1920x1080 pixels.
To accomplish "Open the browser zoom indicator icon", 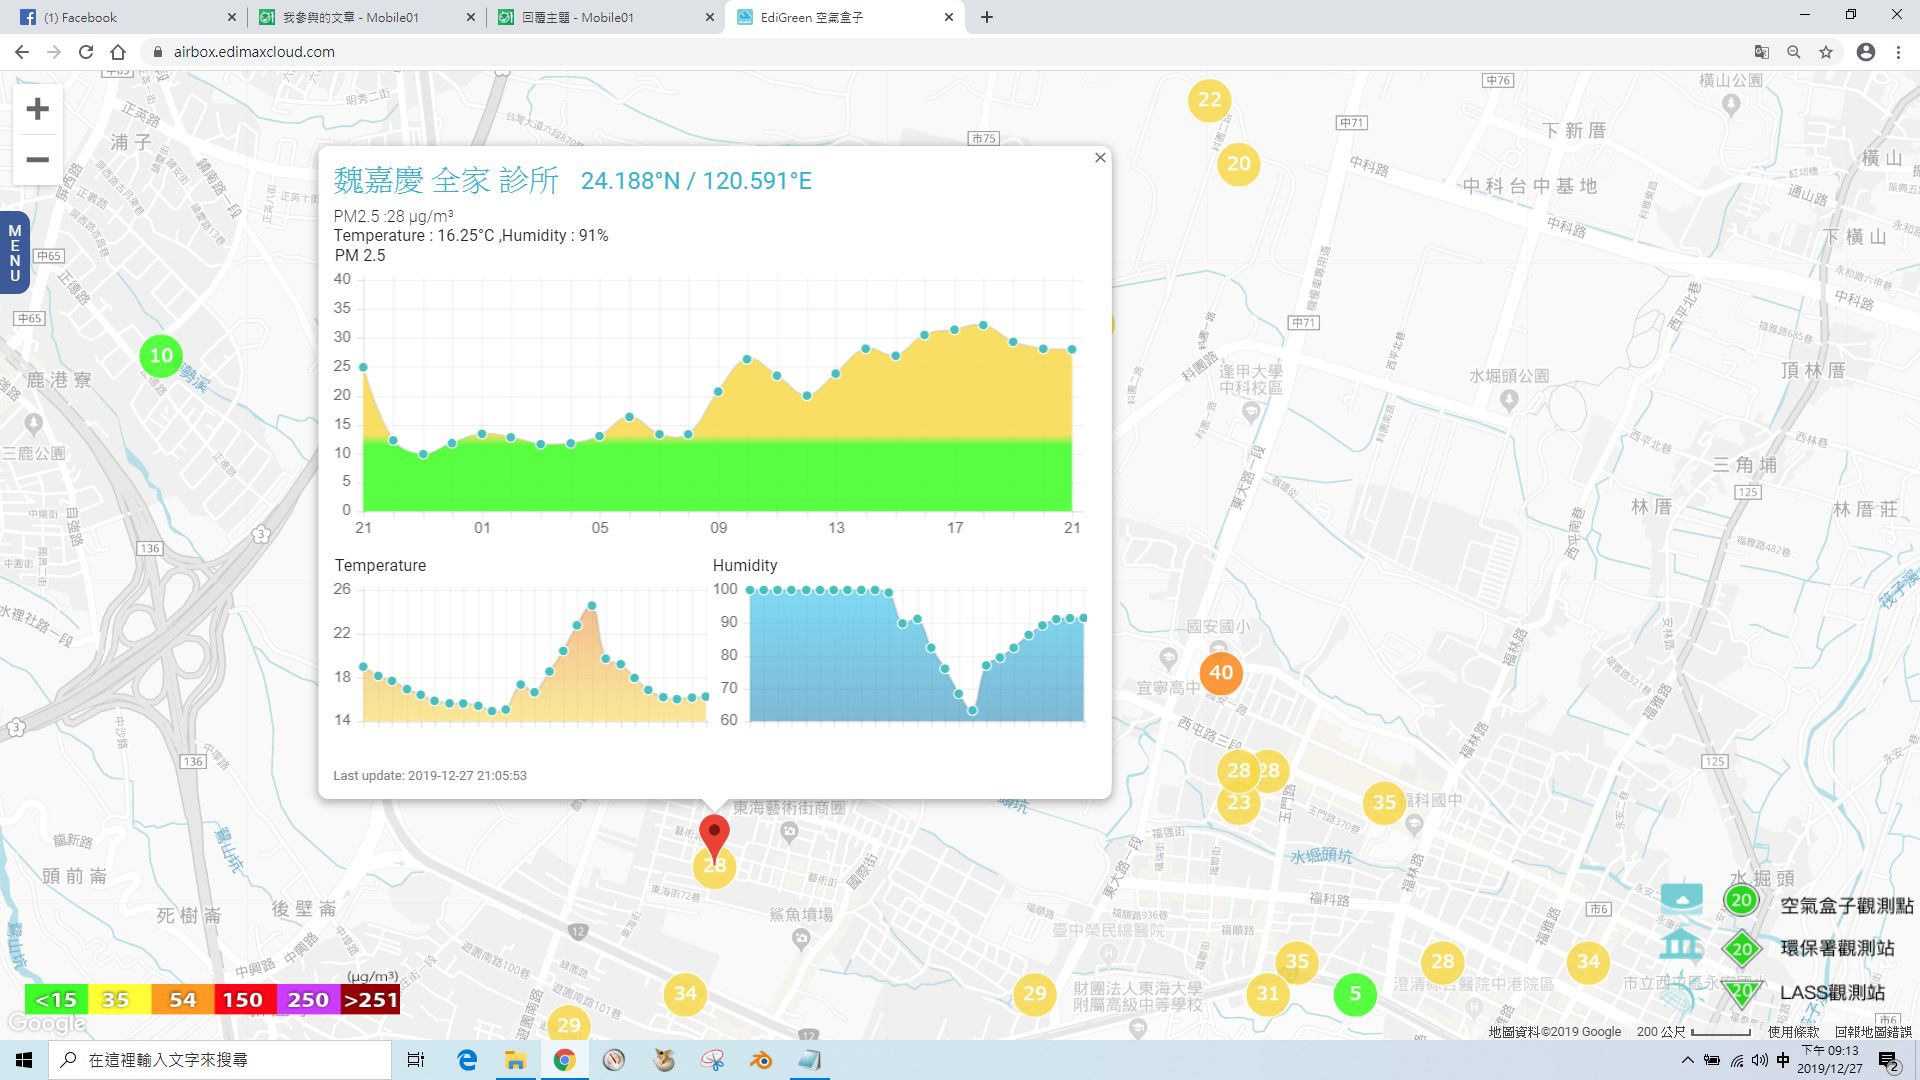I will point(1794,52).
